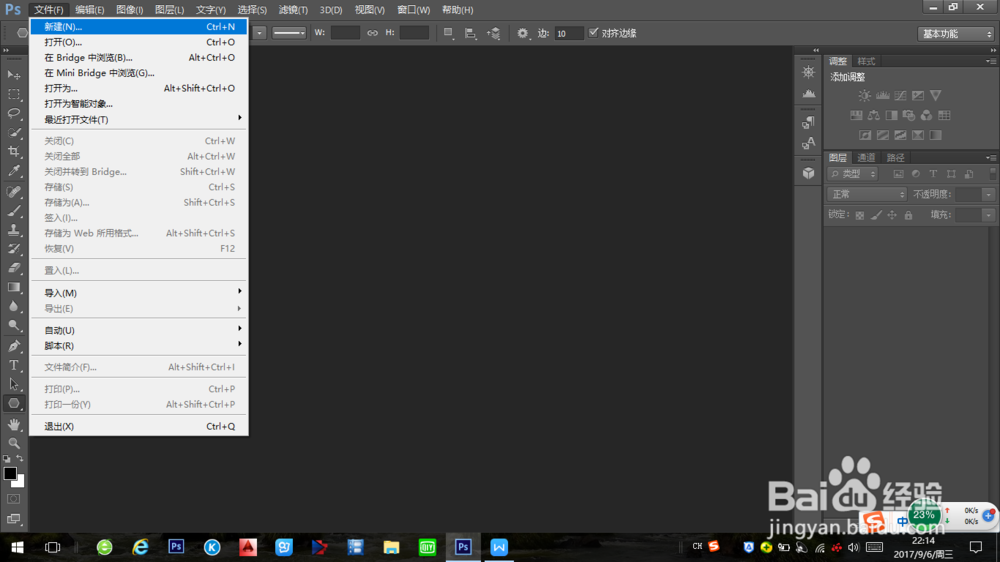The width and height of the screenshot is (1000, 562).
Task: Open 滤镜(T) menu
Action: pyautogui.click(x=293, y=10)
